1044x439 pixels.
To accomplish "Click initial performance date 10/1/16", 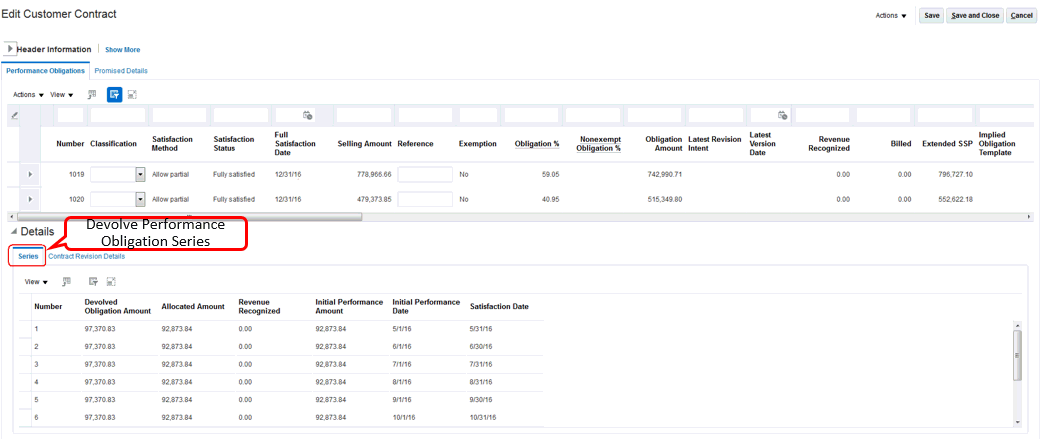I will 404,417.
